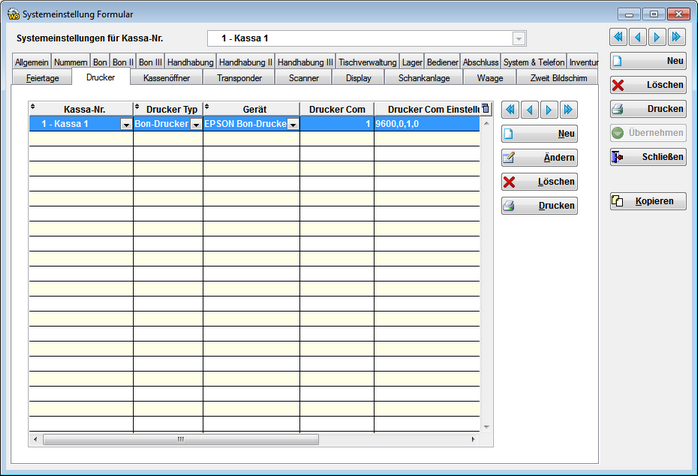The height and width of the screenshot is (476, 698).
Task: Jump to first Kassa record (top navigation)
Action: pyautogui.click(x=618, y=37)
